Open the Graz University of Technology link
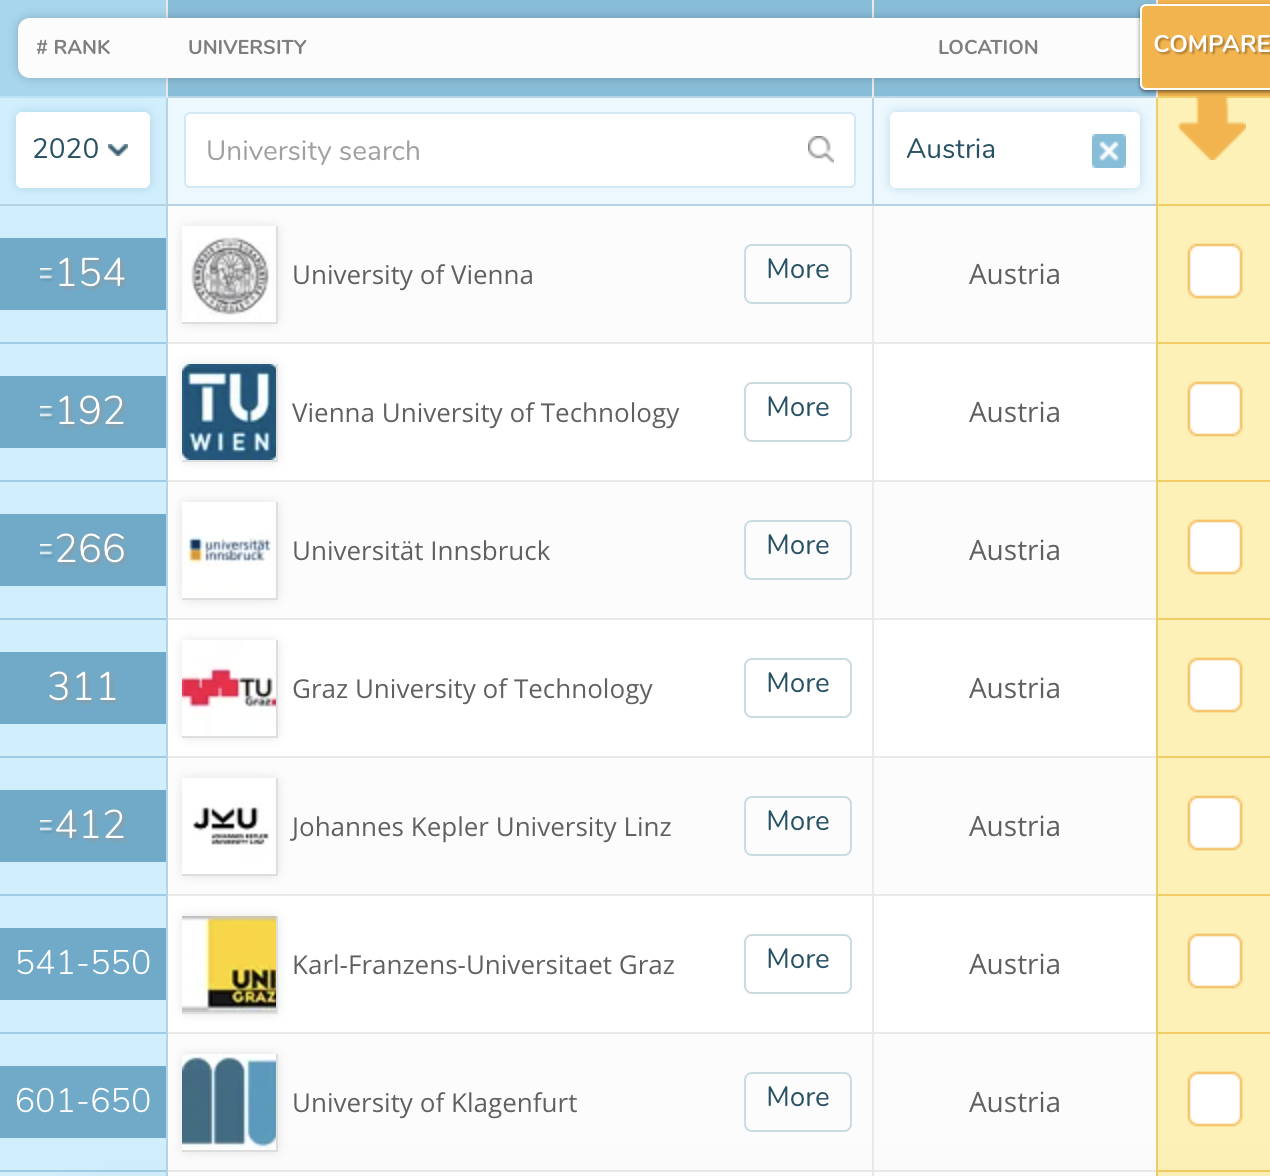This screenshot has width=1270, height=1176. [x=472, y=689]
